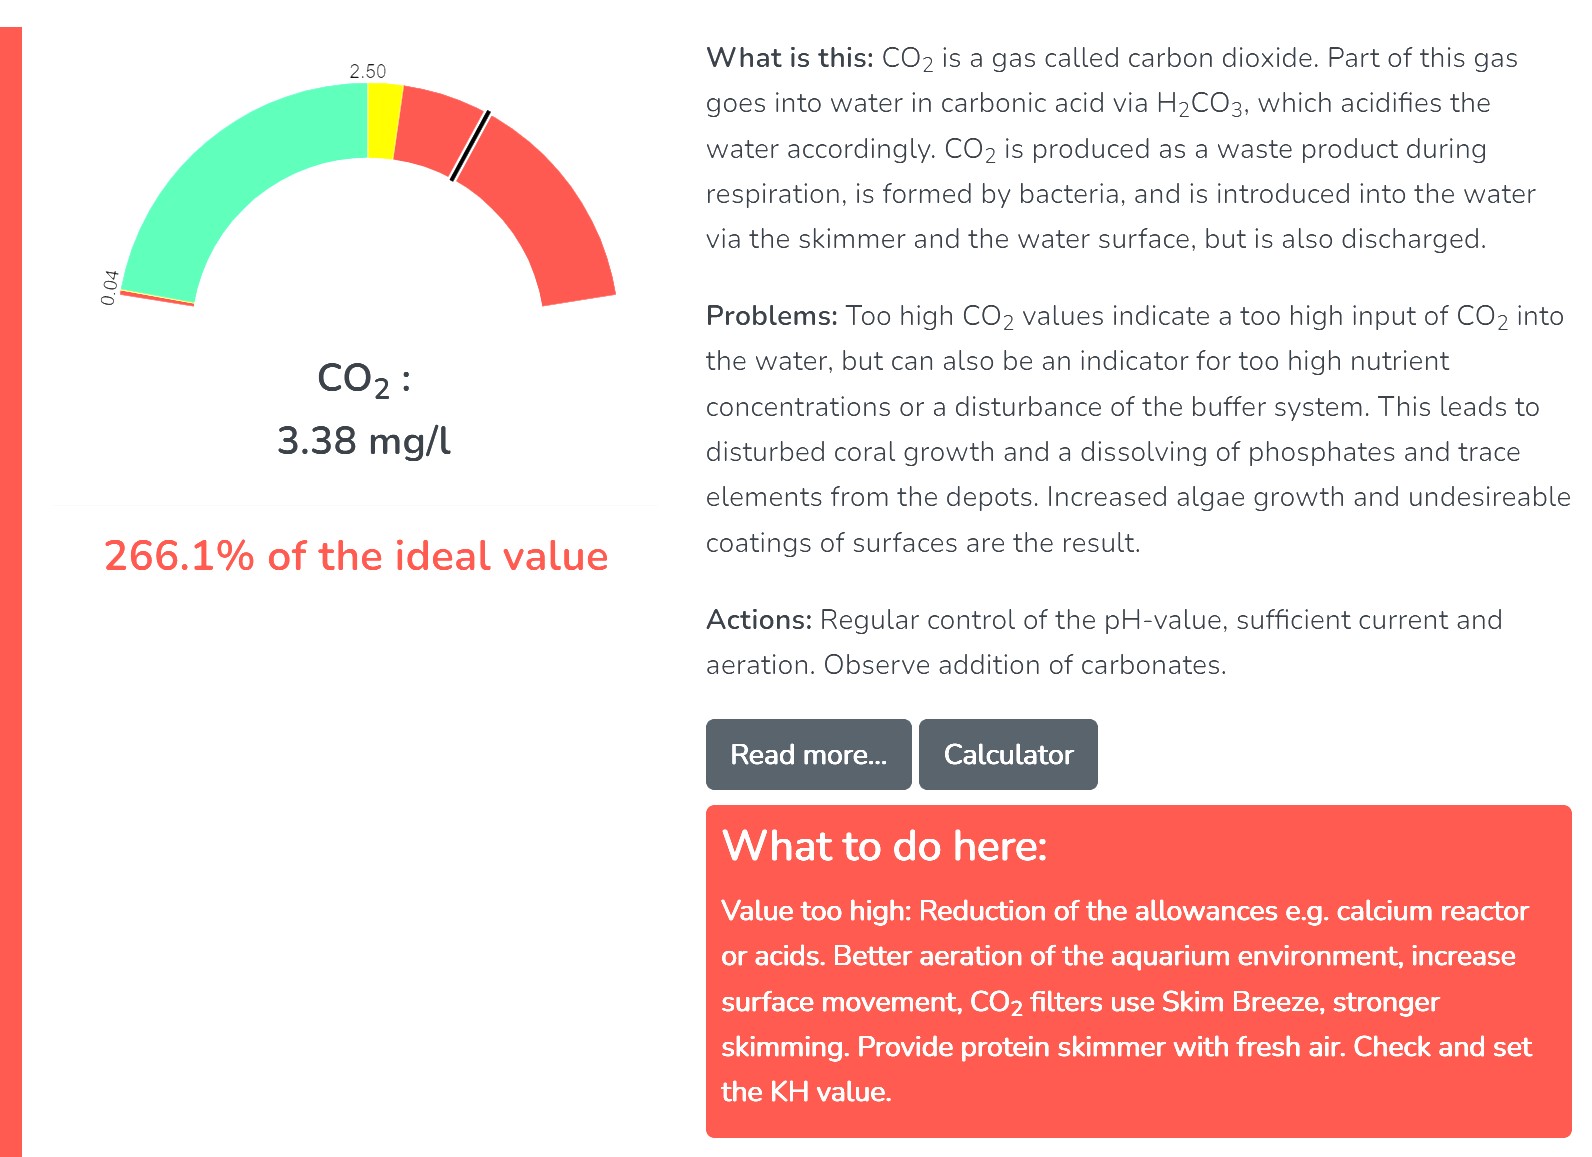Click the 'Problems:' bold label
This screenshot has width=1592, height=1157.
point(771,316)
